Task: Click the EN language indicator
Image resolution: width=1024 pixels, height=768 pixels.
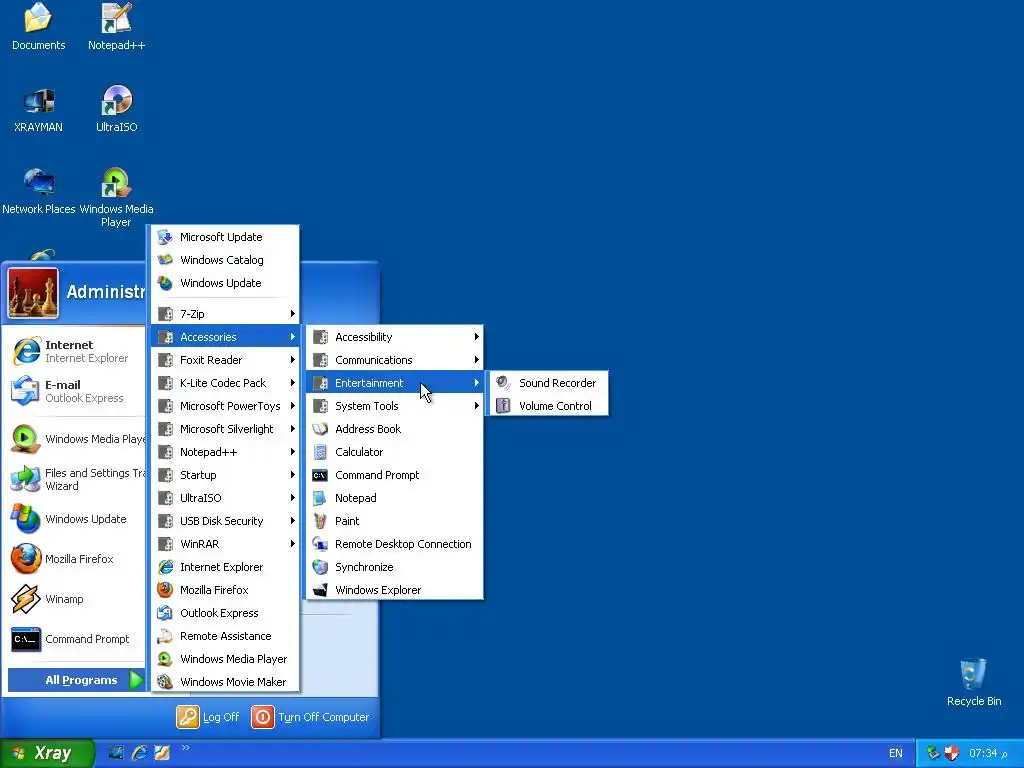Action: (x=896, y=753)
